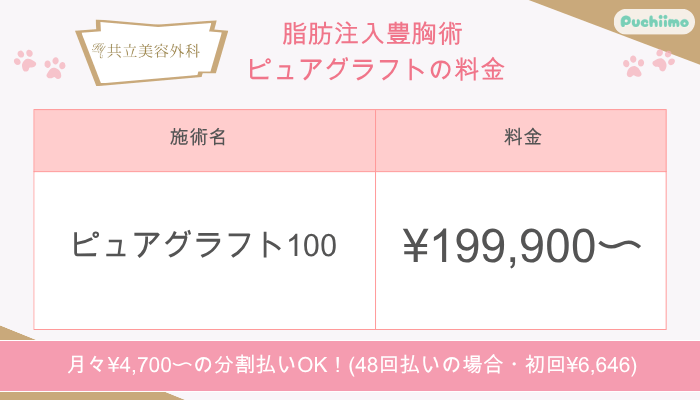700x400 pixels.
Task: Click the divider line between the table columns
Action: pos(375,250)
